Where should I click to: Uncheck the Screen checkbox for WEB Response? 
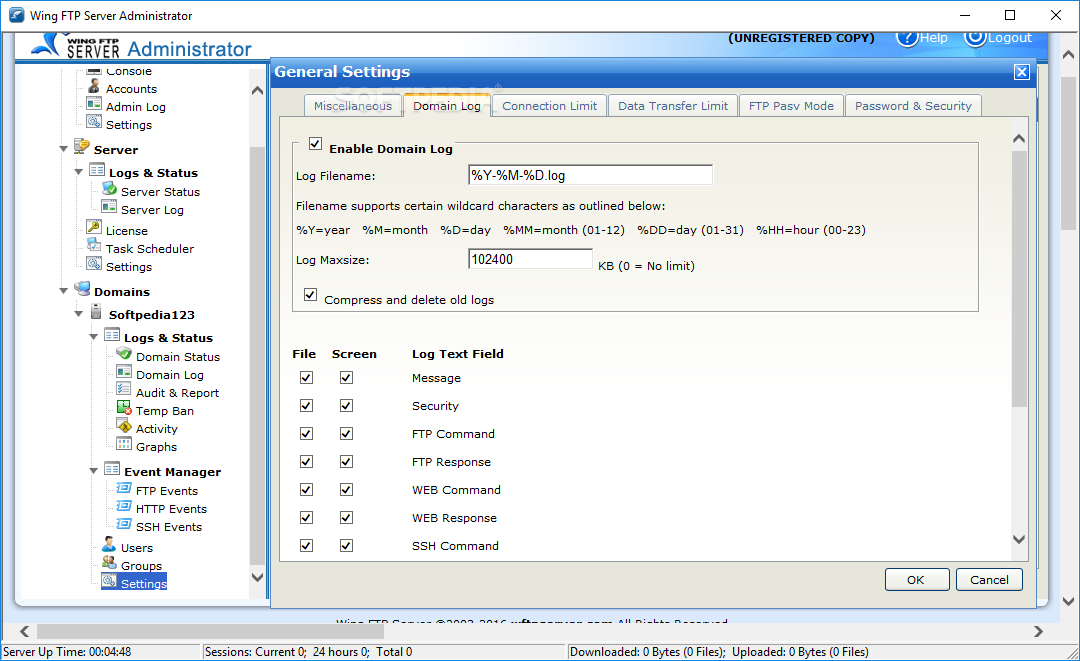346,517
